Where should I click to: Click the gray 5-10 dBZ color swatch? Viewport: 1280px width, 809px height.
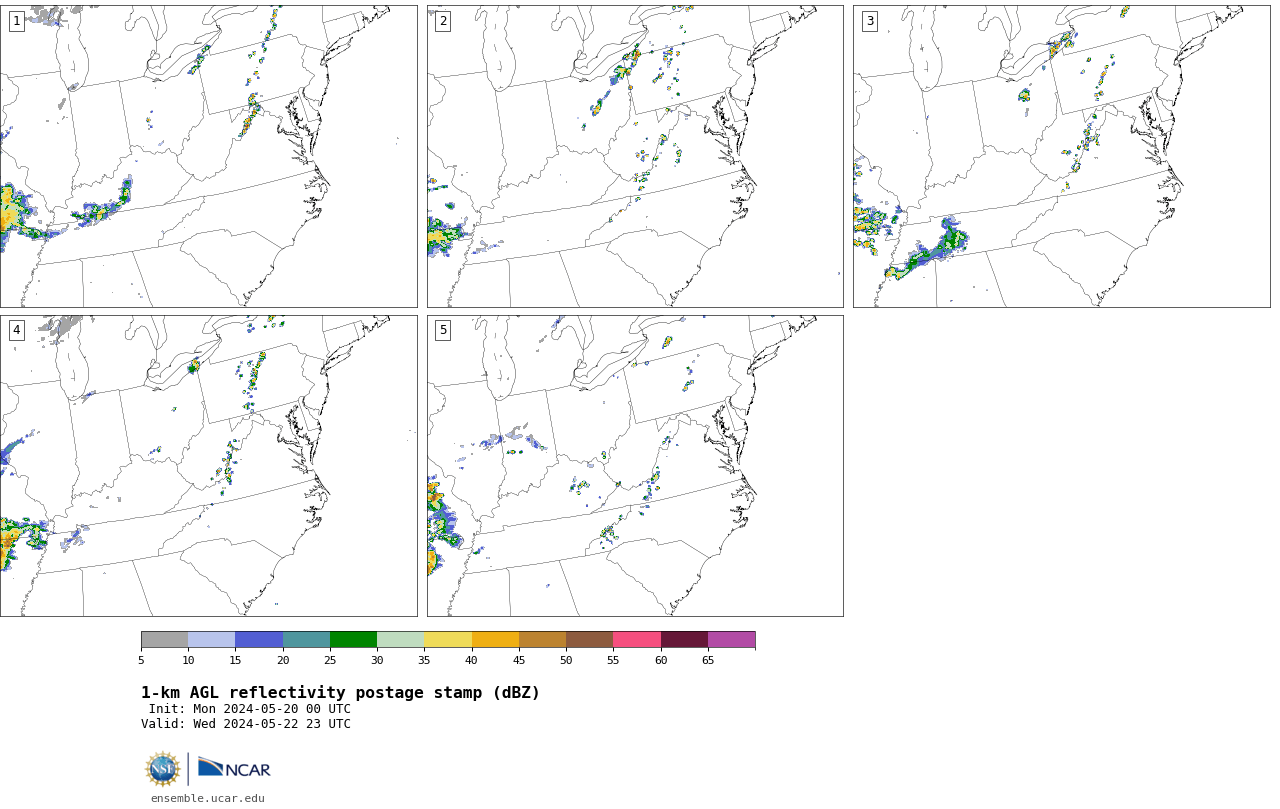pos(164,640)
